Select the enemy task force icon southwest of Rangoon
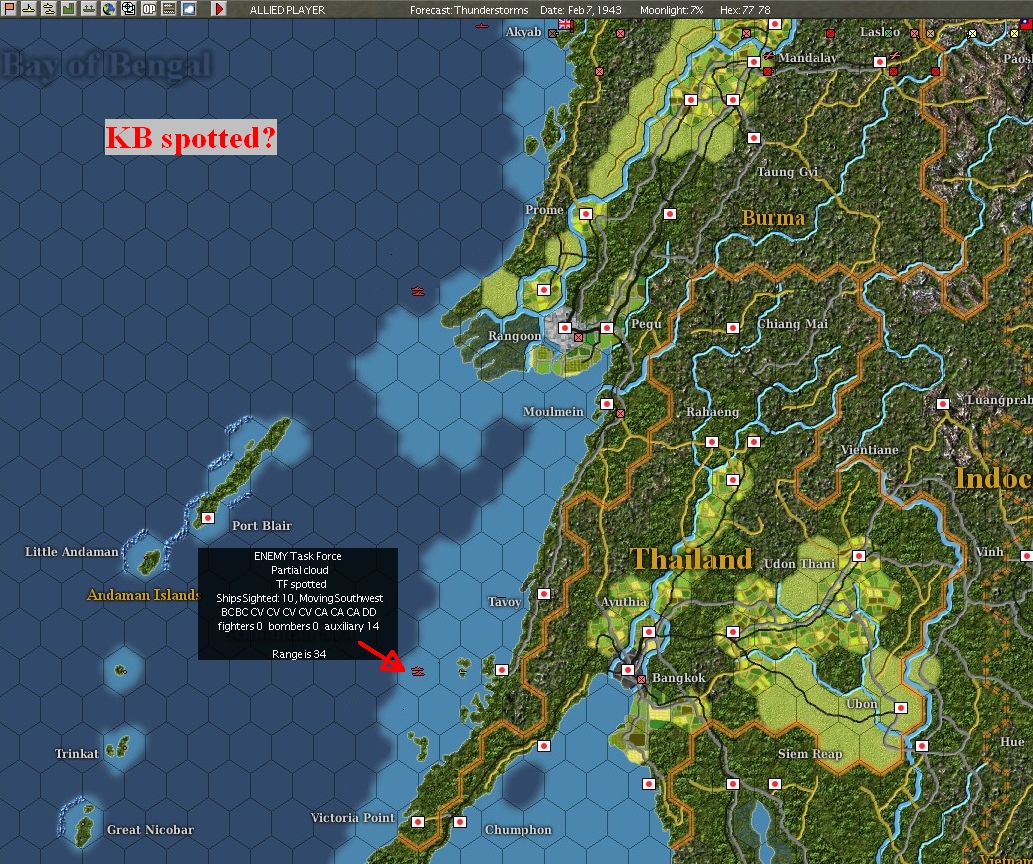 point(418,291)
